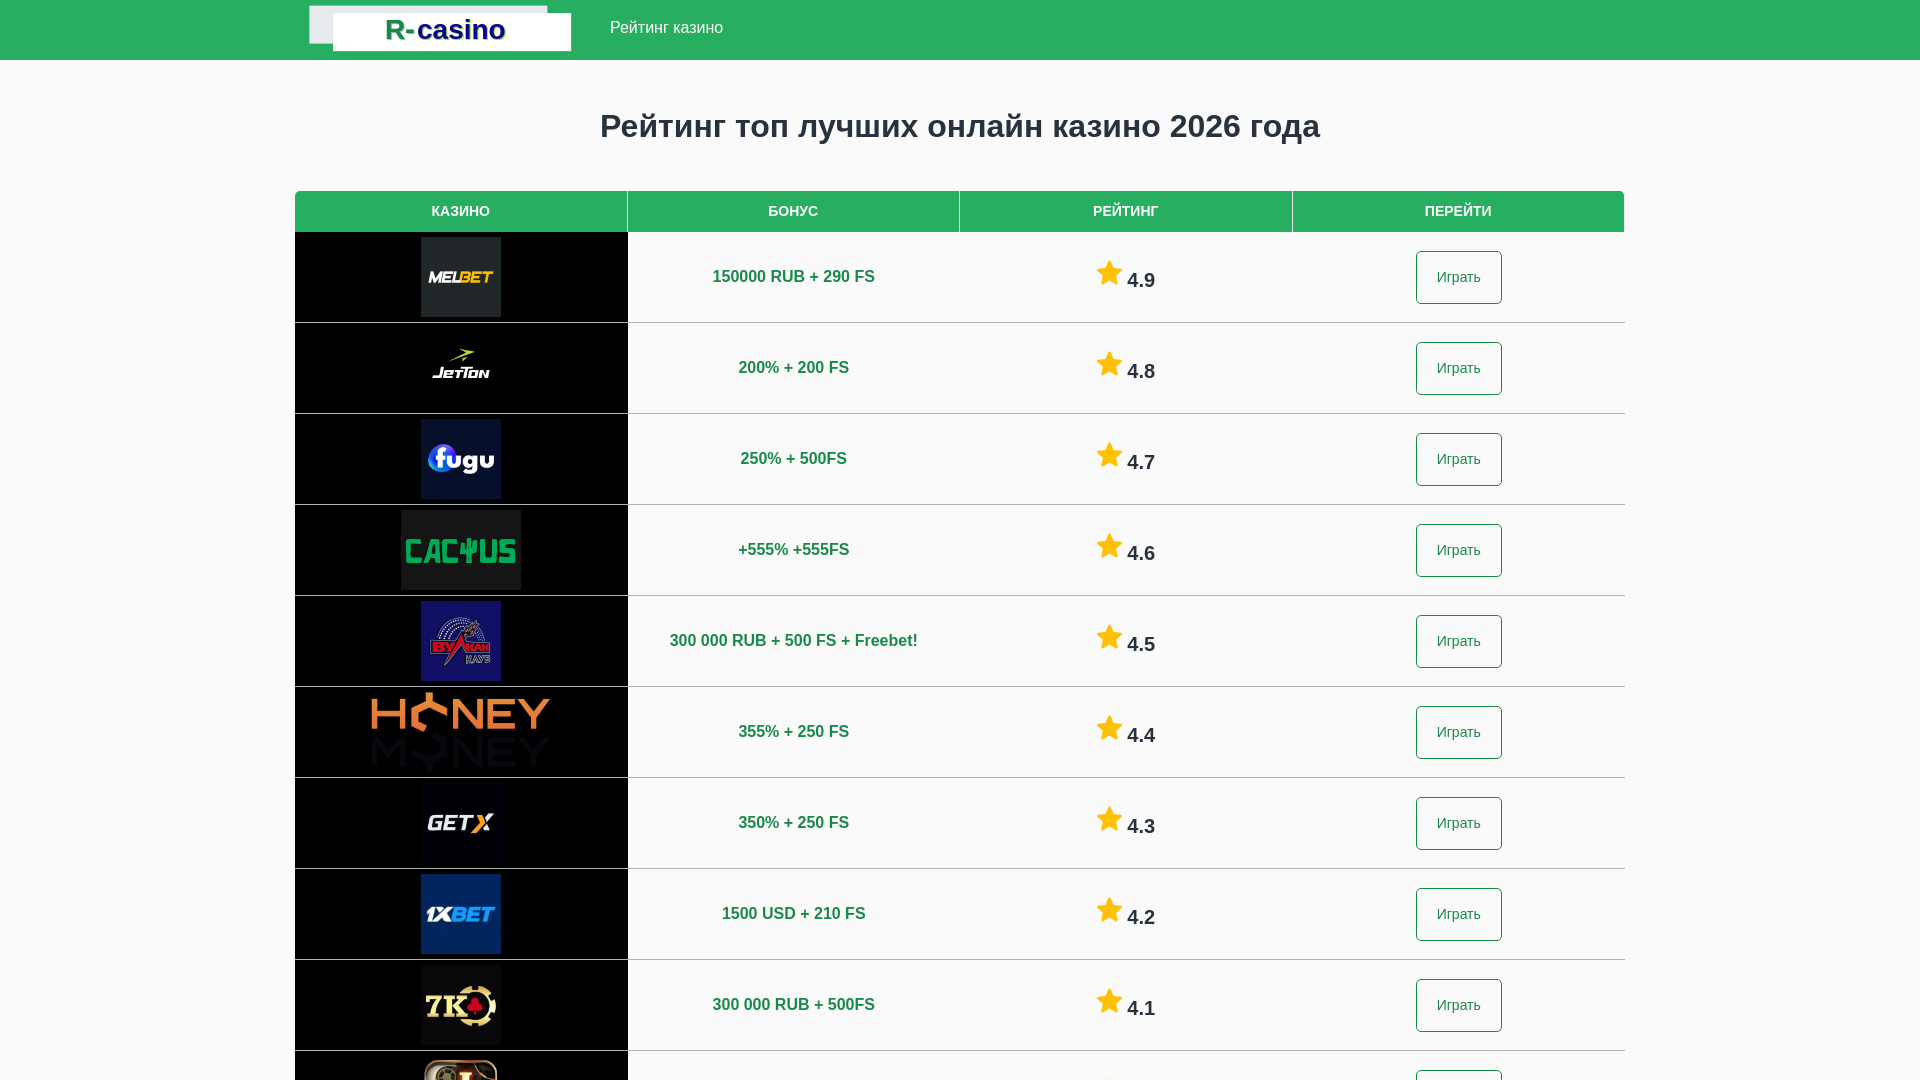Screen dimensions: 1920x1080
Task: Click the КАЗИНО column header
Action: click(461, 211)
